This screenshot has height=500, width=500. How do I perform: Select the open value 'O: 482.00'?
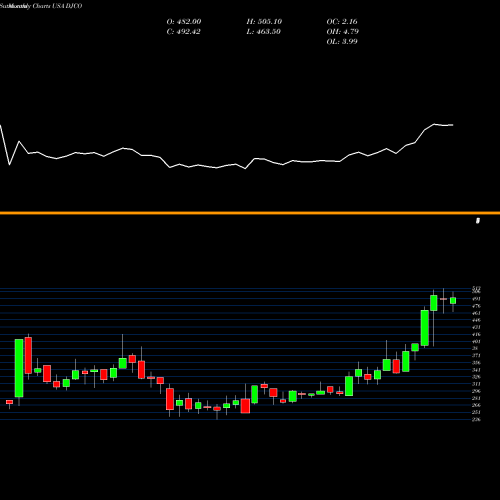coord(184,21)
